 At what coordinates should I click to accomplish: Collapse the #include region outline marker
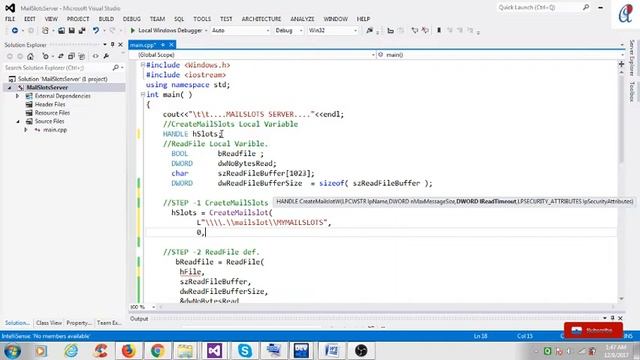(142, 65)
